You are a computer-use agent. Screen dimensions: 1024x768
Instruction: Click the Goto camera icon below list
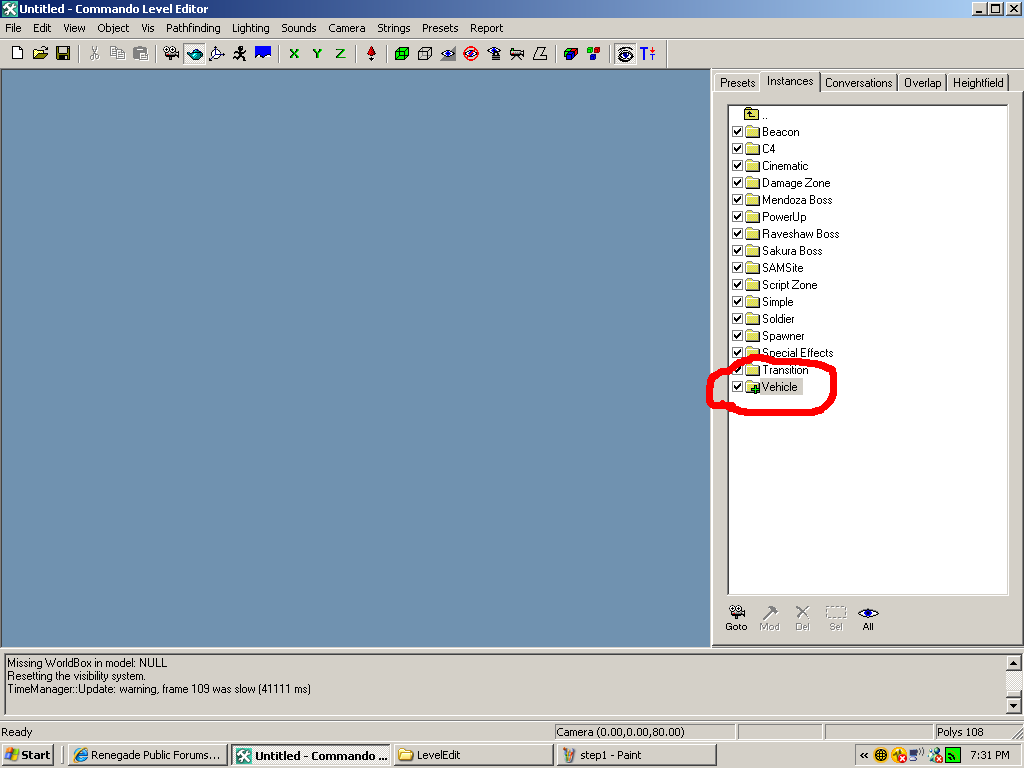pos(736,617)
